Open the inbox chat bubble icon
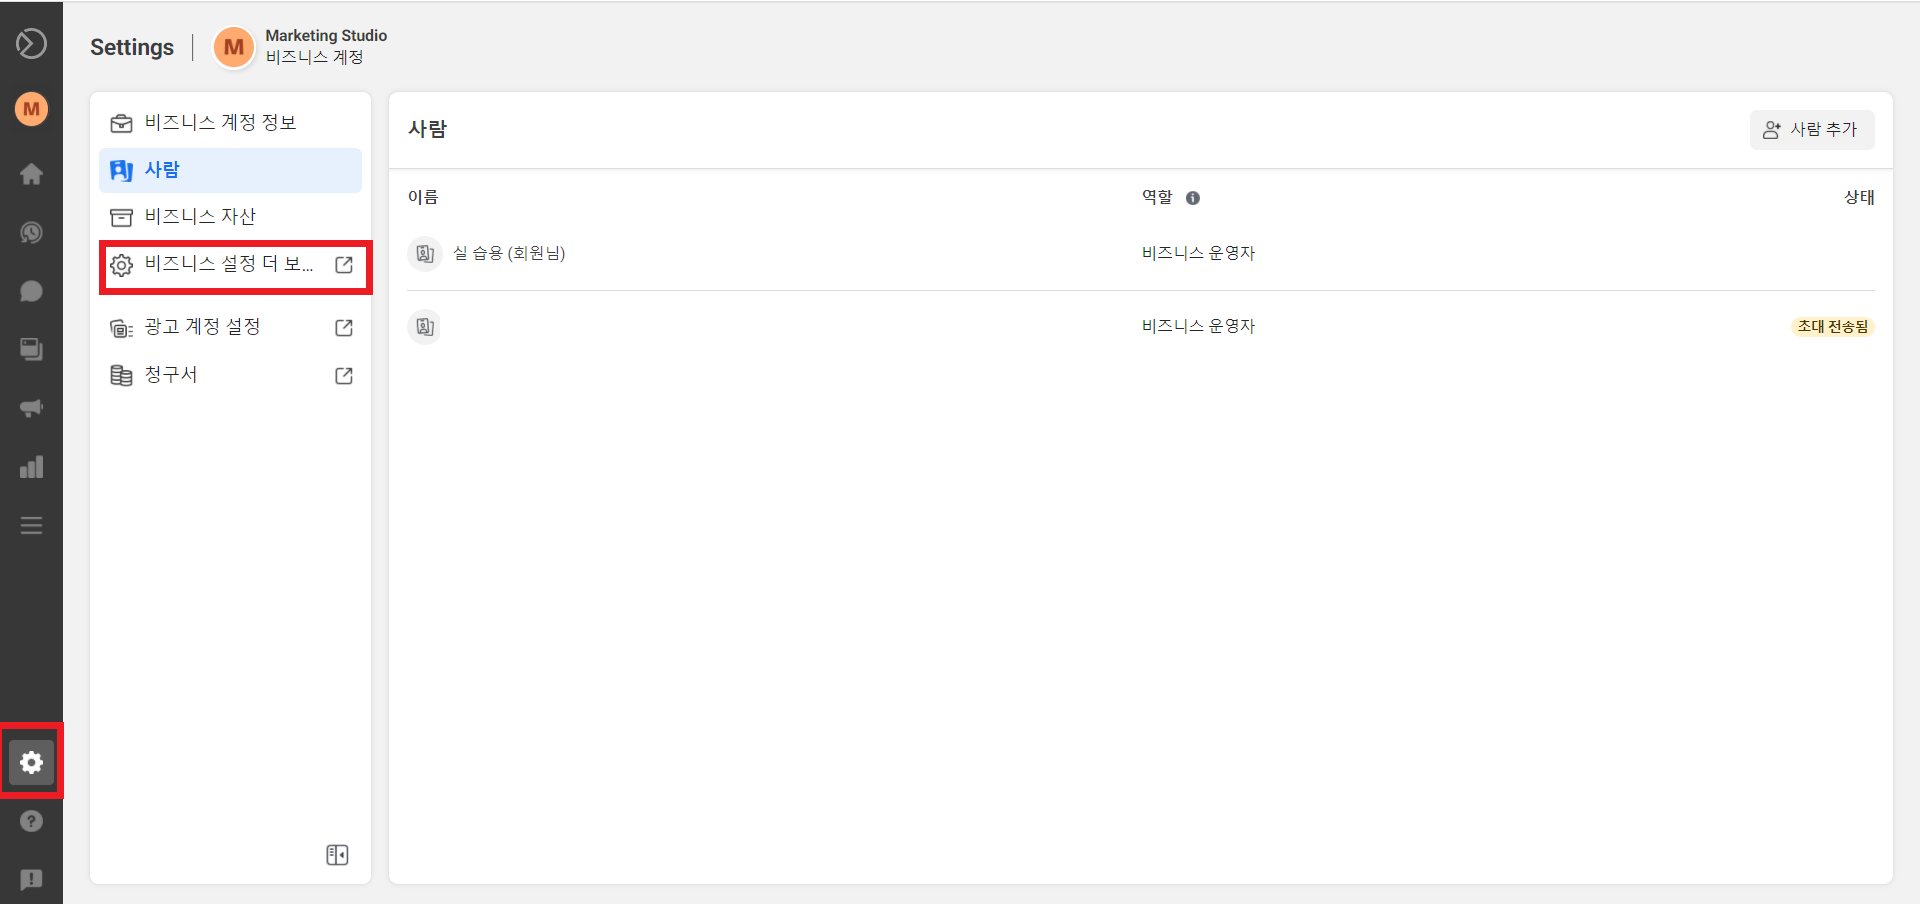The image size is (1920, 904). pos(31,291)
